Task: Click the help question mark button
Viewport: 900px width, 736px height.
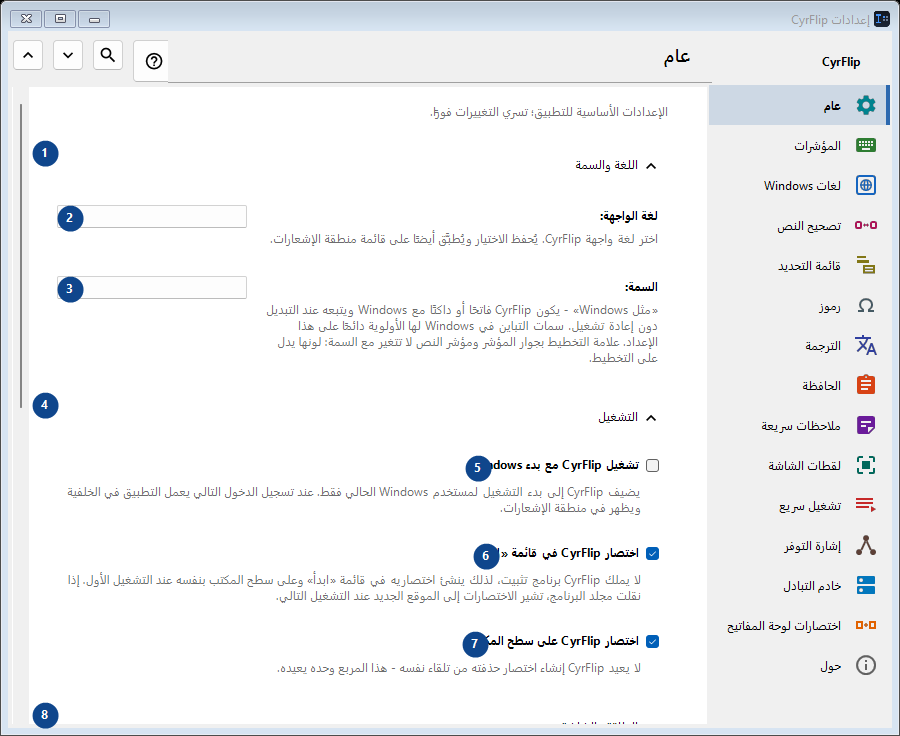Action: pos(153,61)
